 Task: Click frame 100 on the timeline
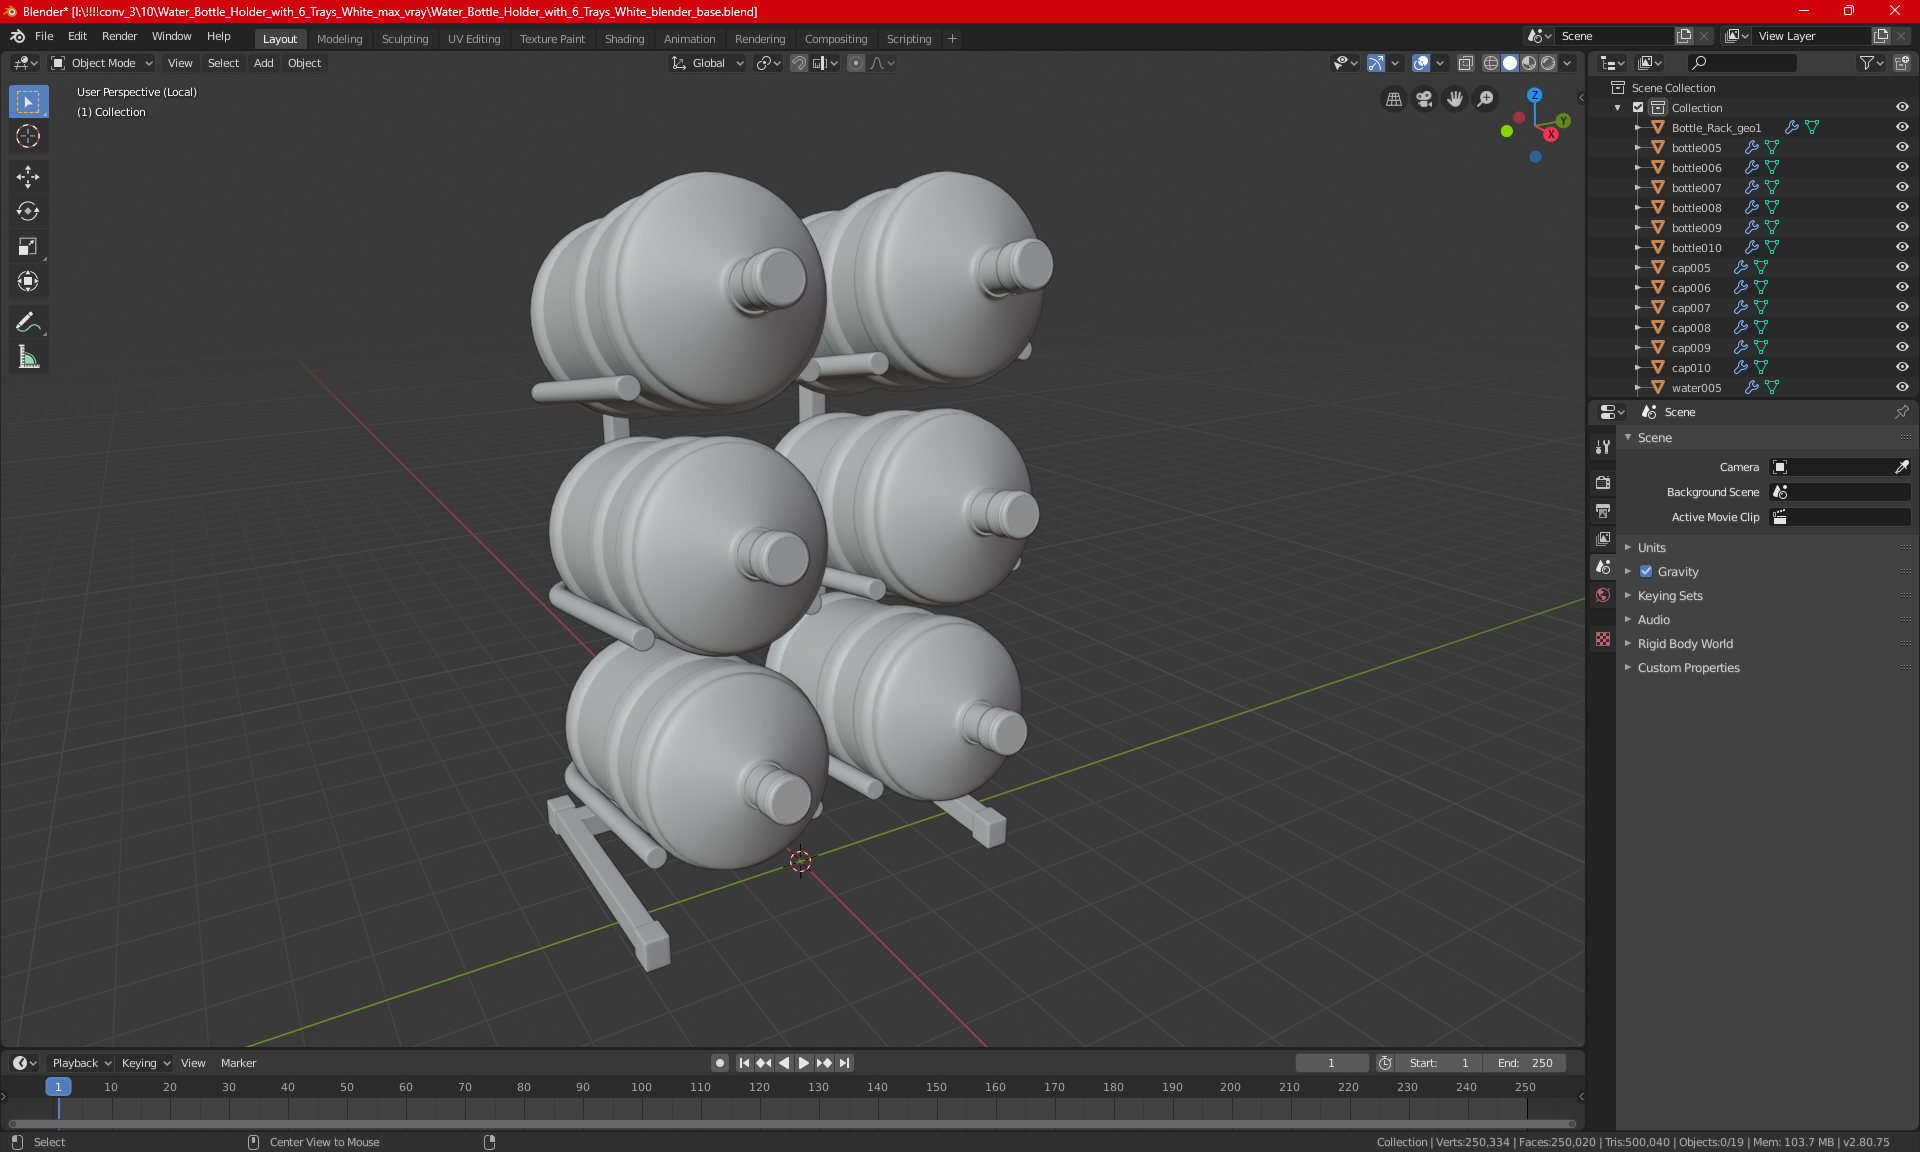642,1088
